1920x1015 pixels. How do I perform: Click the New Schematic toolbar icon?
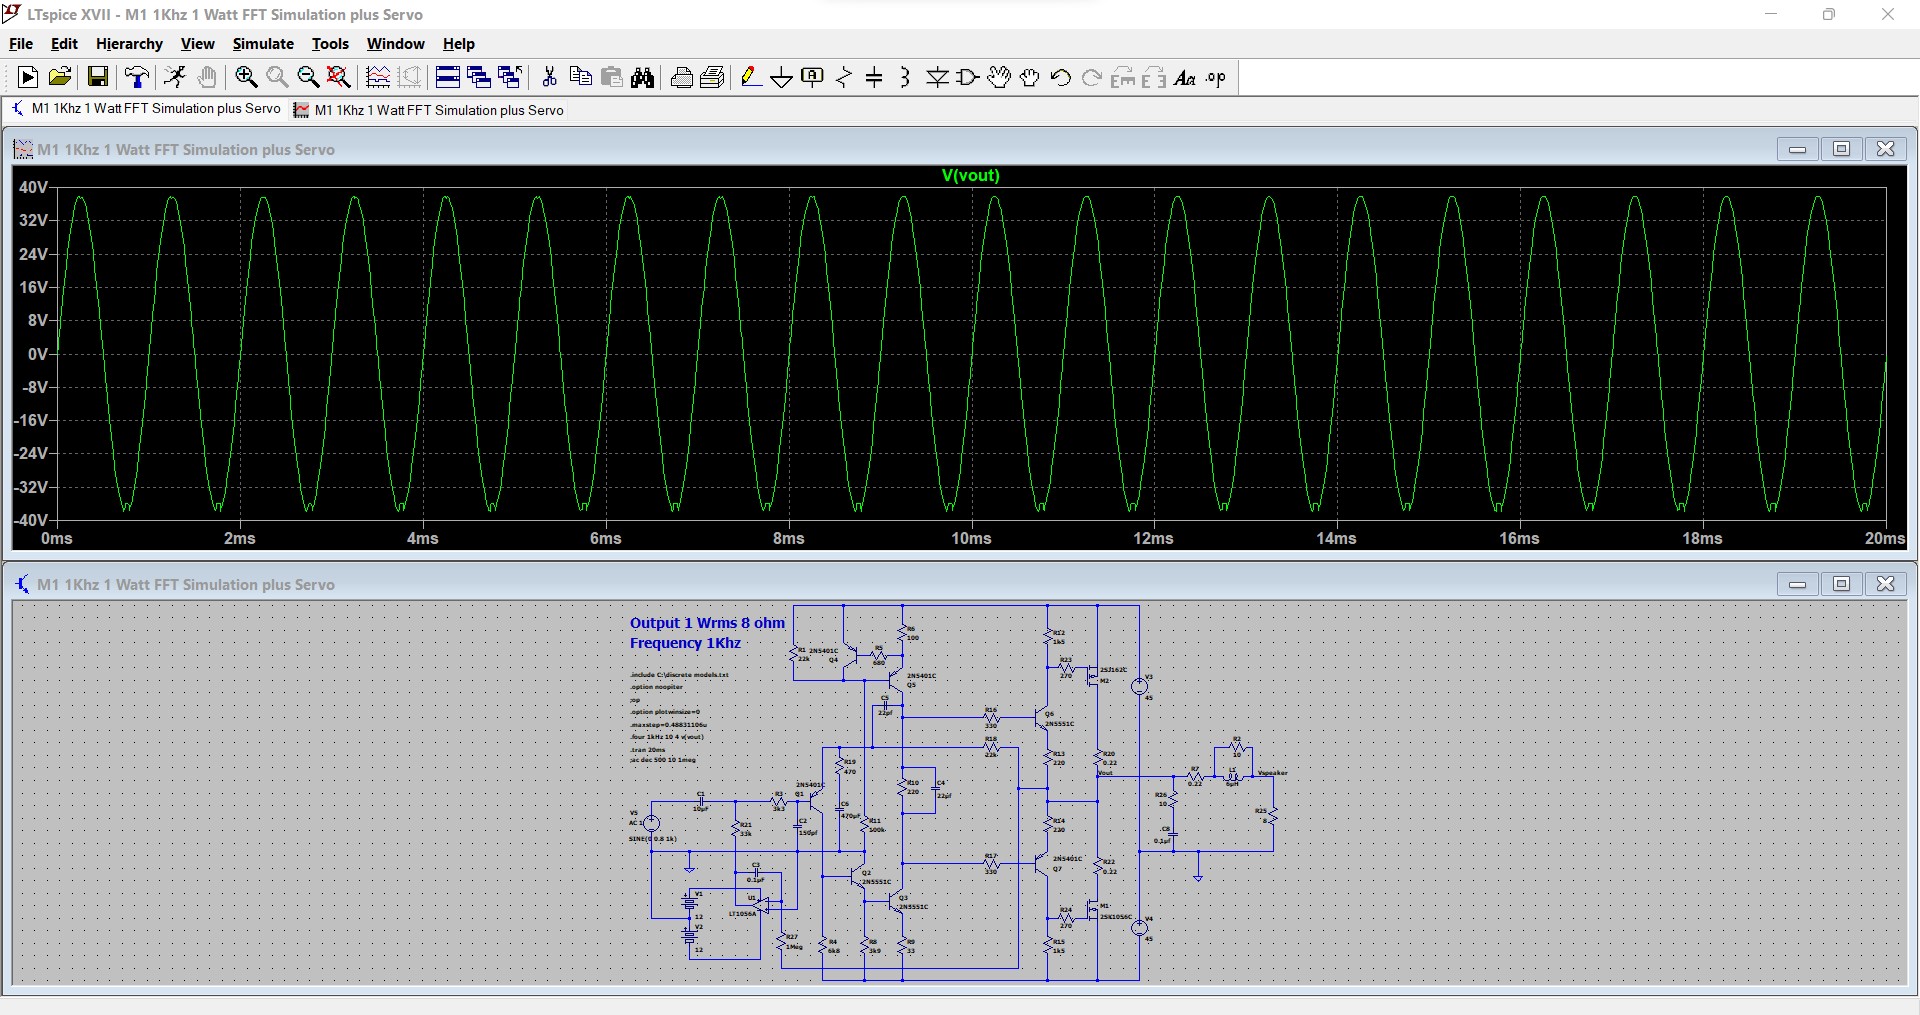pyautogui.click(x=28, y=77)
